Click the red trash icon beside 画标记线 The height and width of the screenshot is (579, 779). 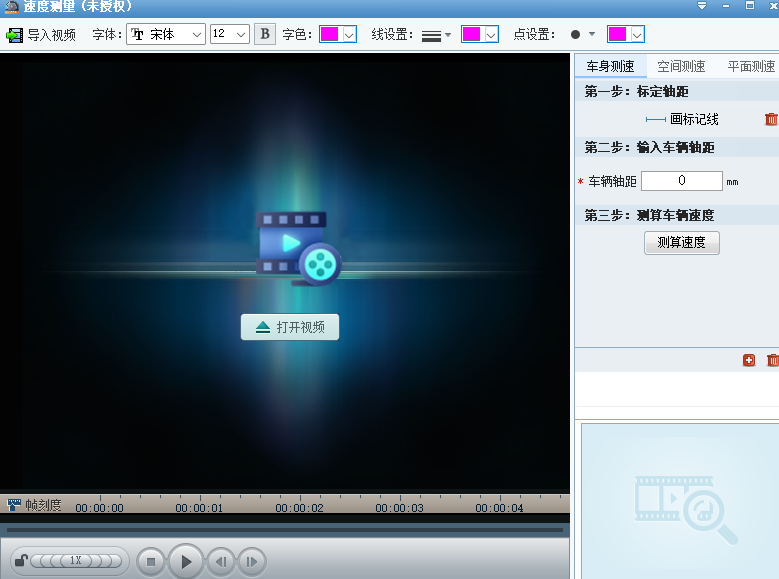[x=771, y=119]
